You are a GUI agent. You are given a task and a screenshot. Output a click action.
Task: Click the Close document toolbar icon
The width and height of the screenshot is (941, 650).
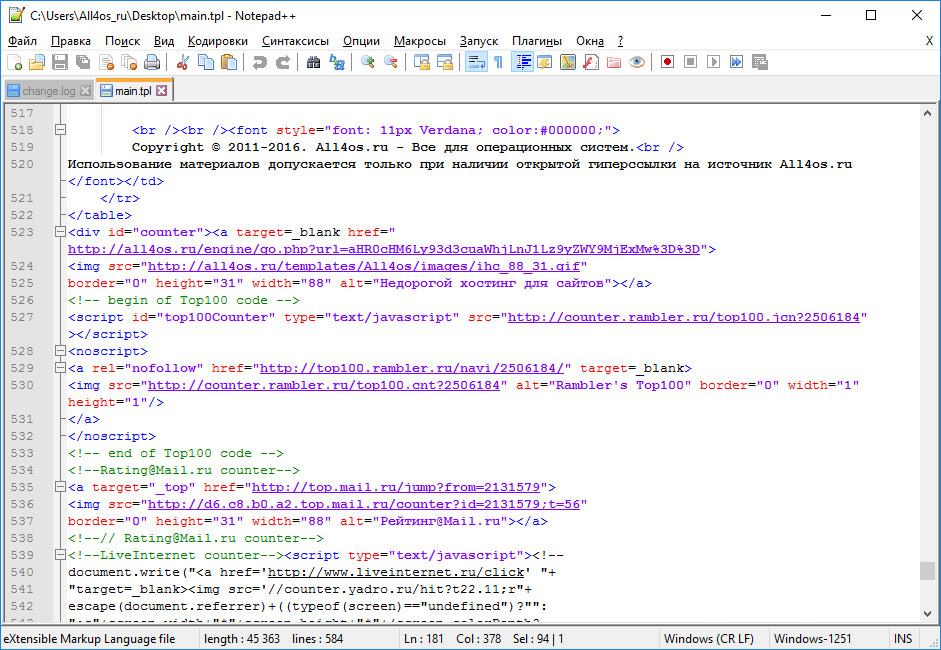(x=107, y=62)
